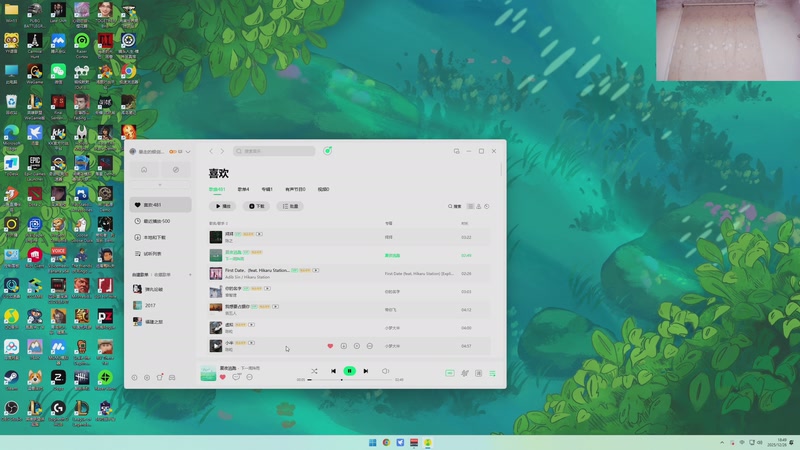Pause playback with the green pause button

(x=349, y=371)
